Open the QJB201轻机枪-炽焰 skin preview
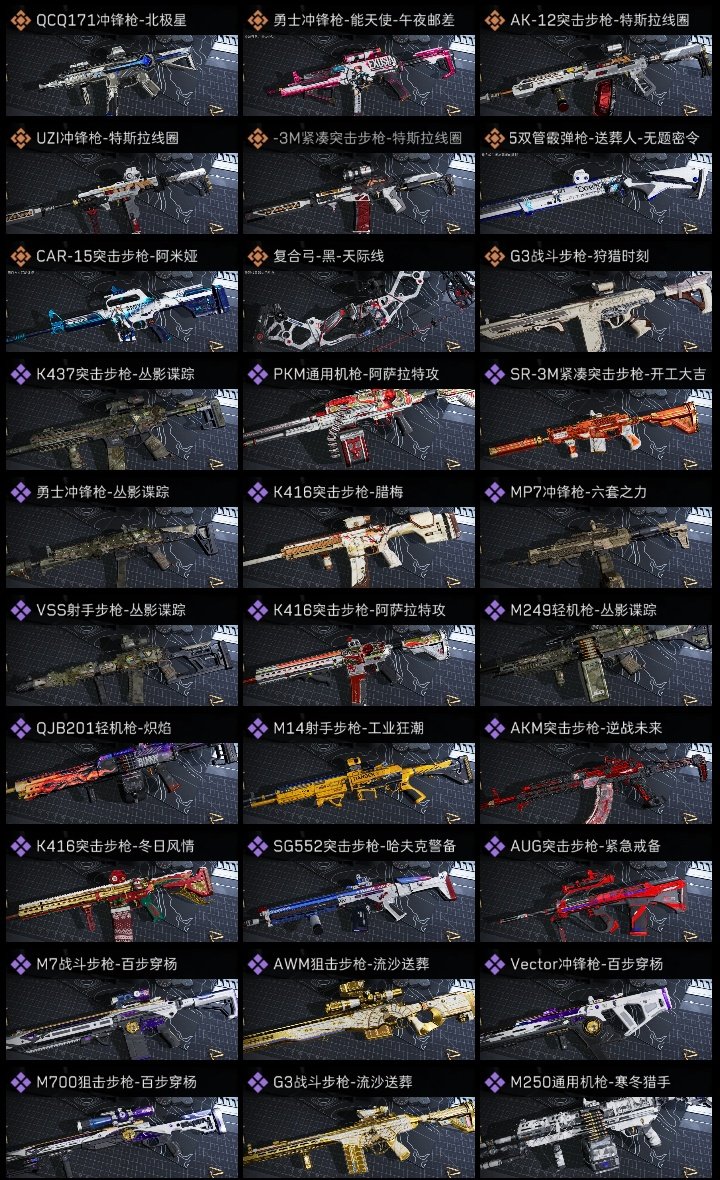Viewport: 720px width, 1180px height. 122,783
